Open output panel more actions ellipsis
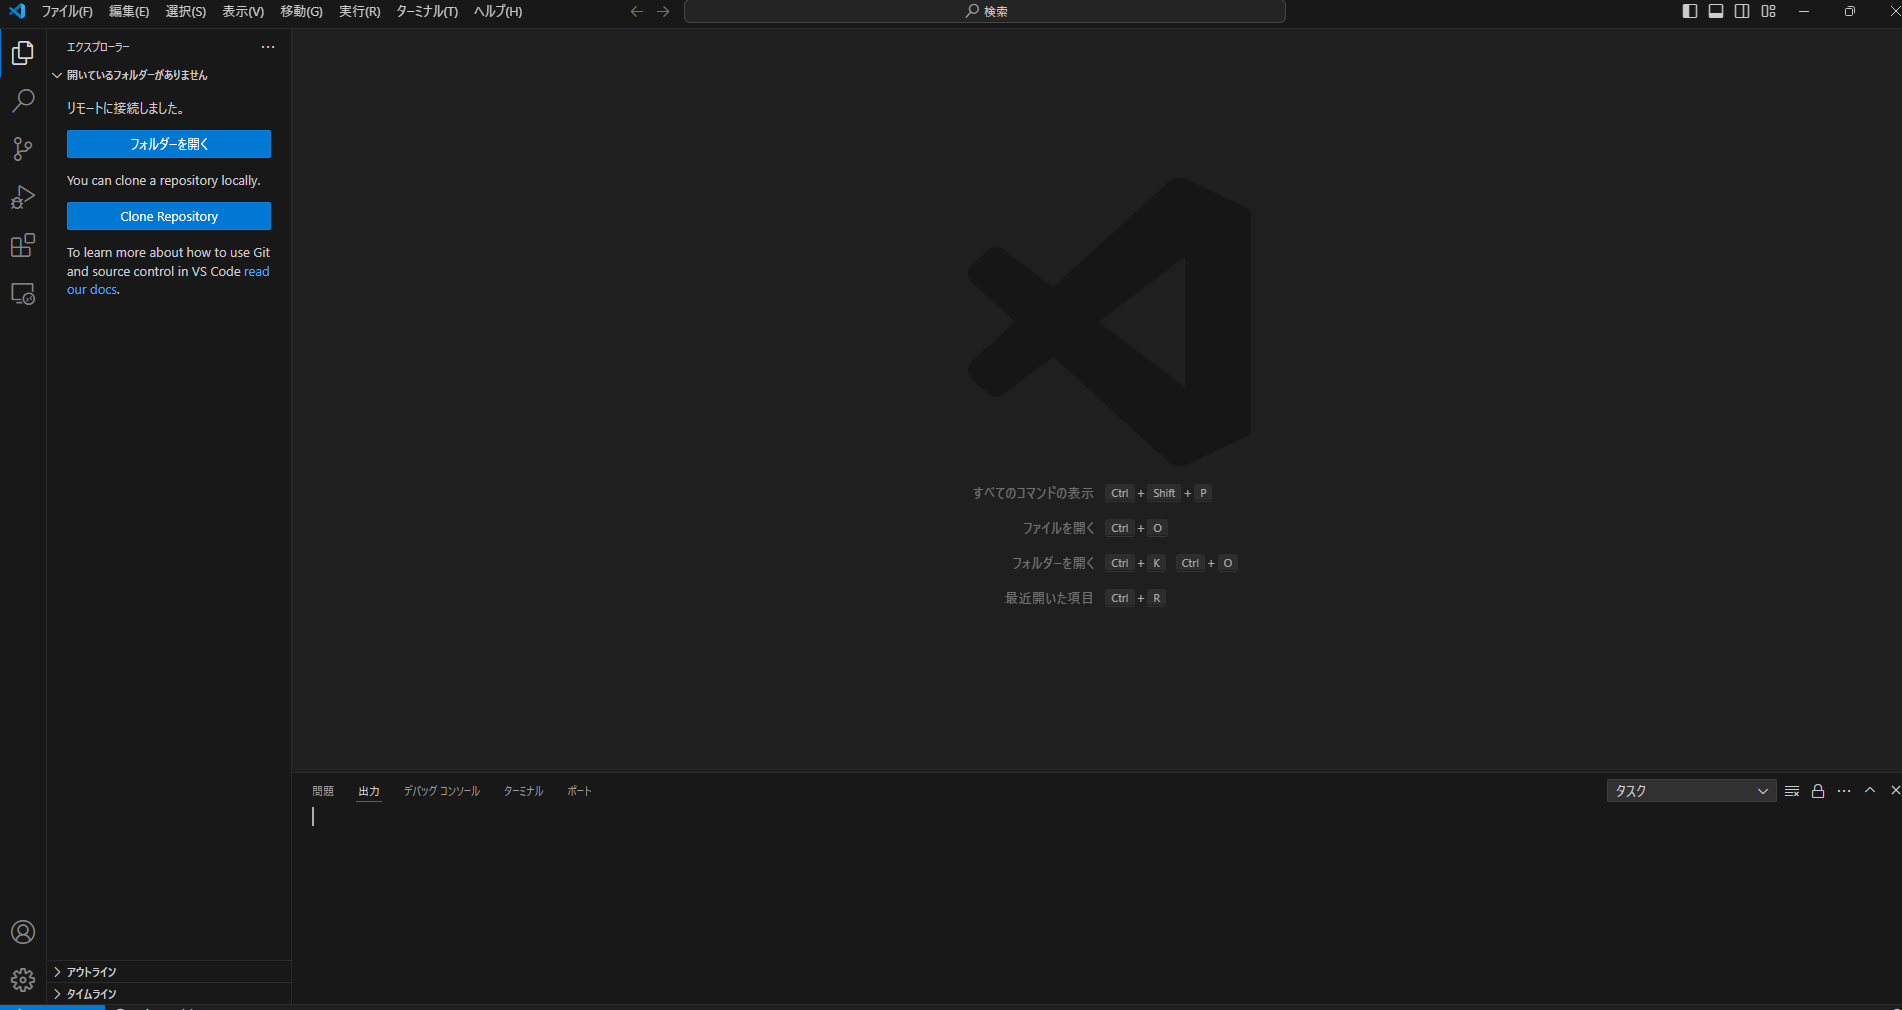 (x=1844, y=791)
